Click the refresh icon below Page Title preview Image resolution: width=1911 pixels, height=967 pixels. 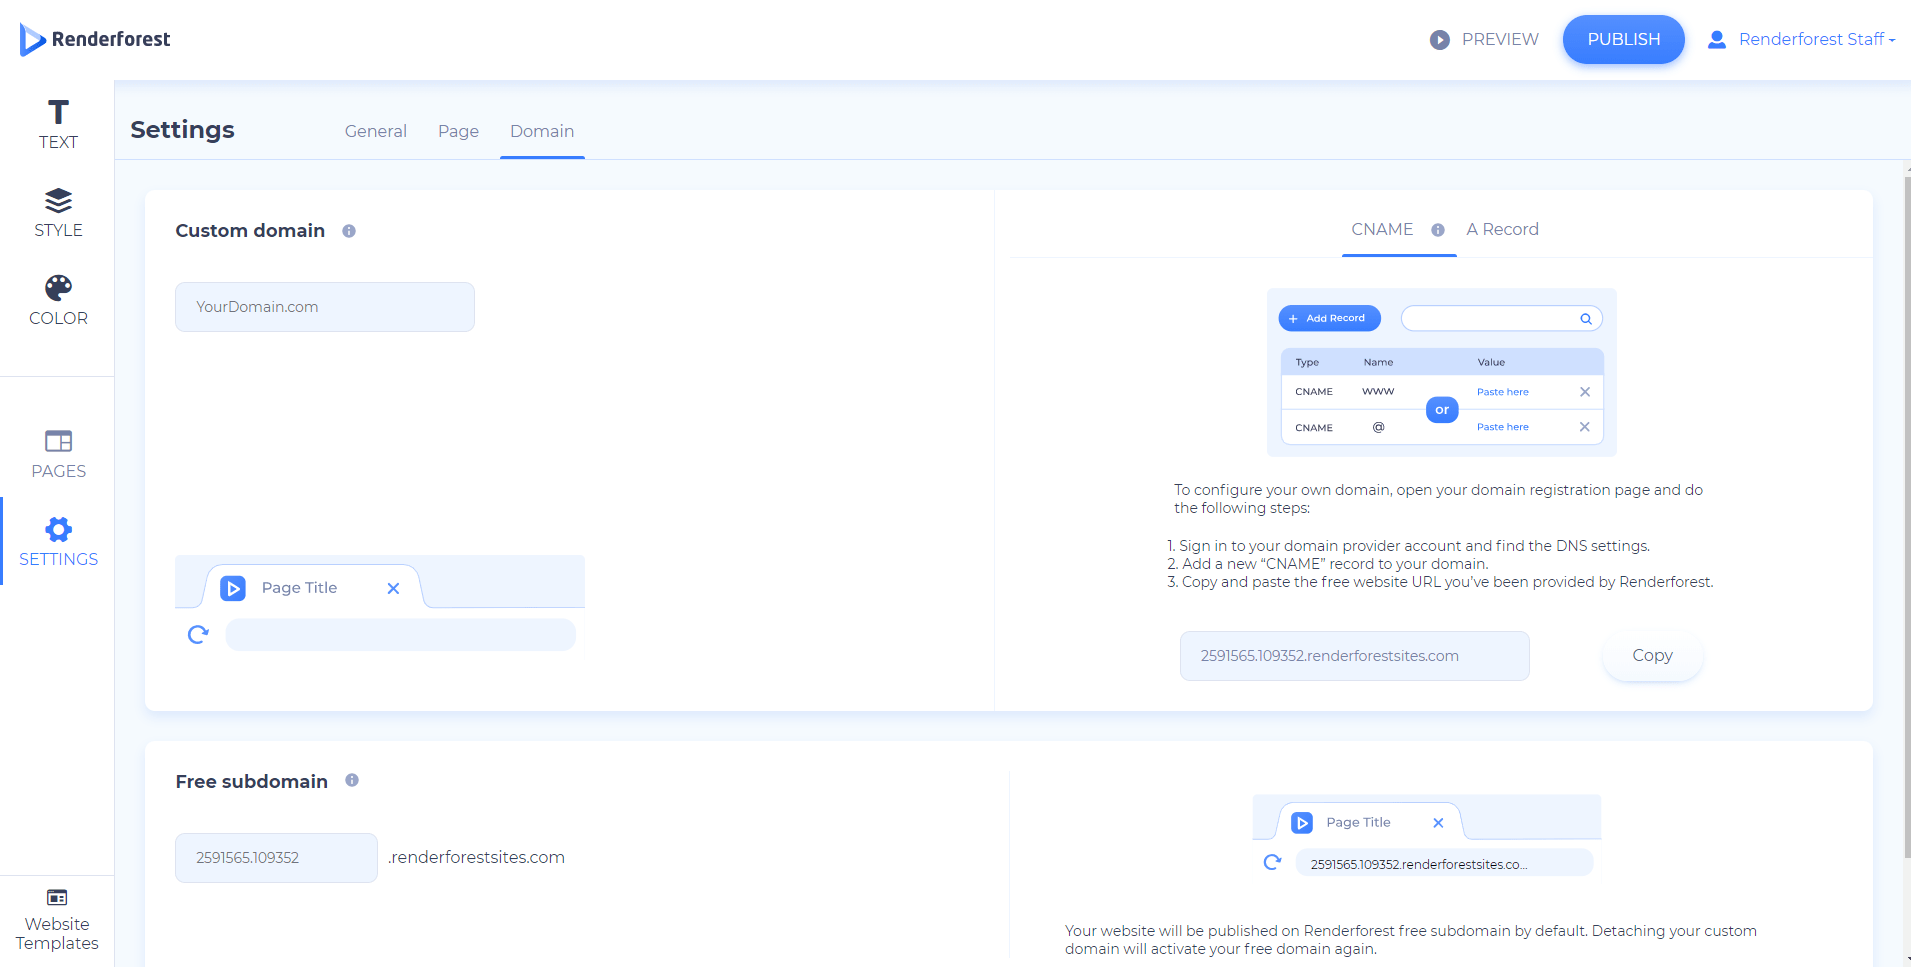pyautogui.click(x=198, y=634)
